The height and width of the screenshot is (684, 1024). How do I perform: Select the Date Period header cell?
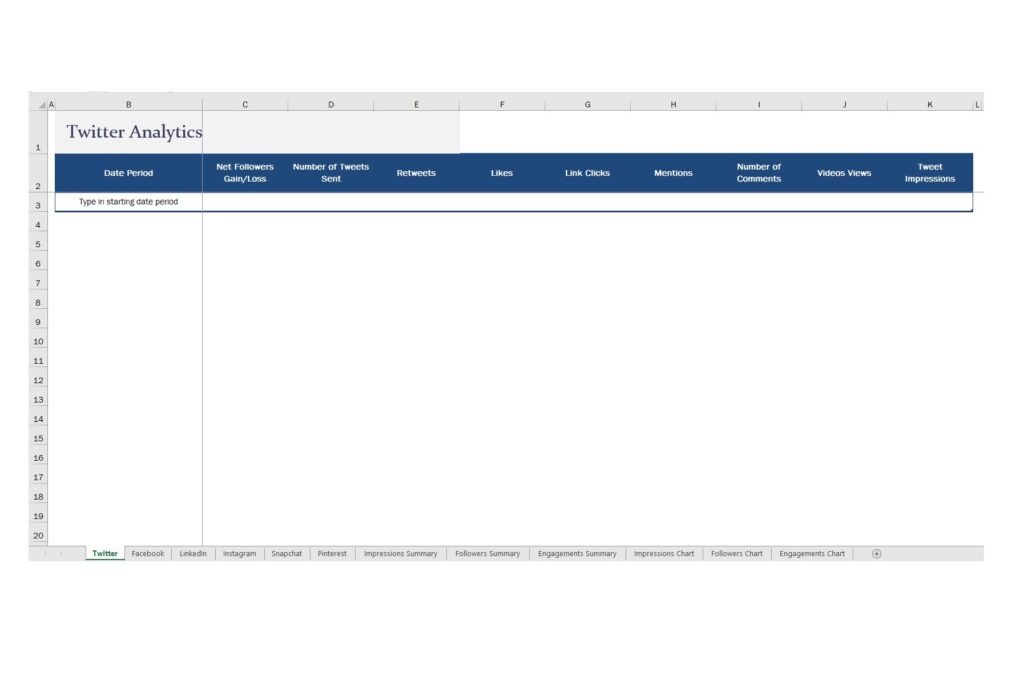coord(129,173)
